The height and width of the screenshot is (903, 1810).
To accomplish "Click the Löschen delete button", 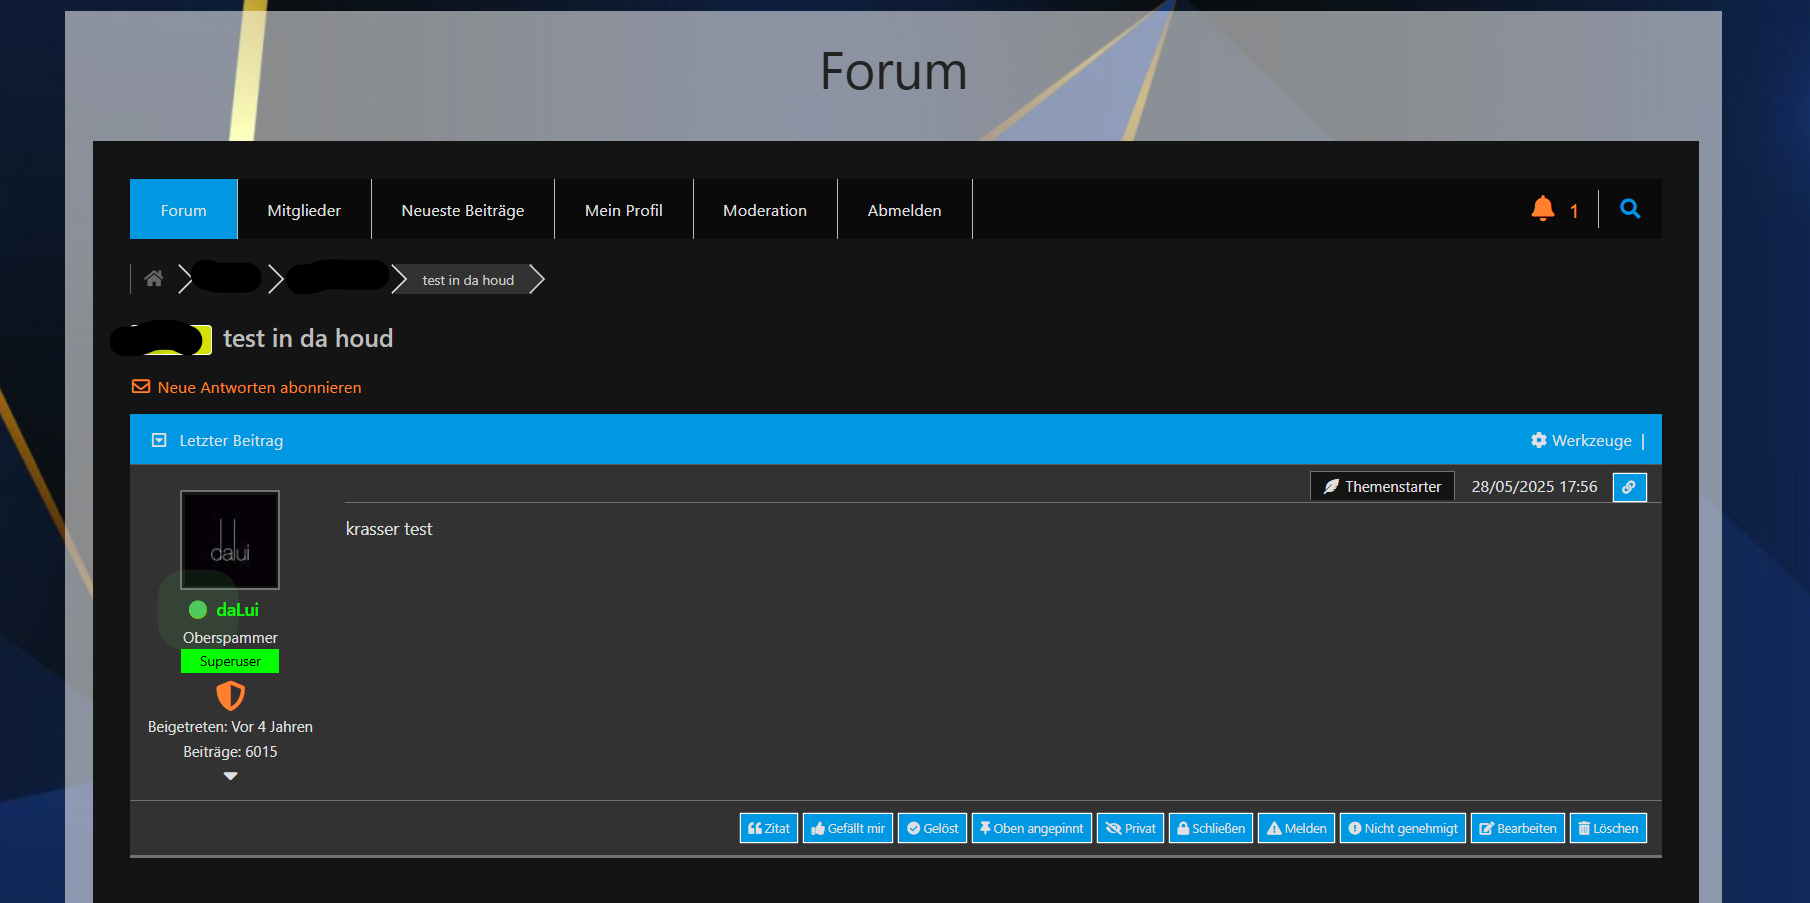I will (x=1607, y=828).
